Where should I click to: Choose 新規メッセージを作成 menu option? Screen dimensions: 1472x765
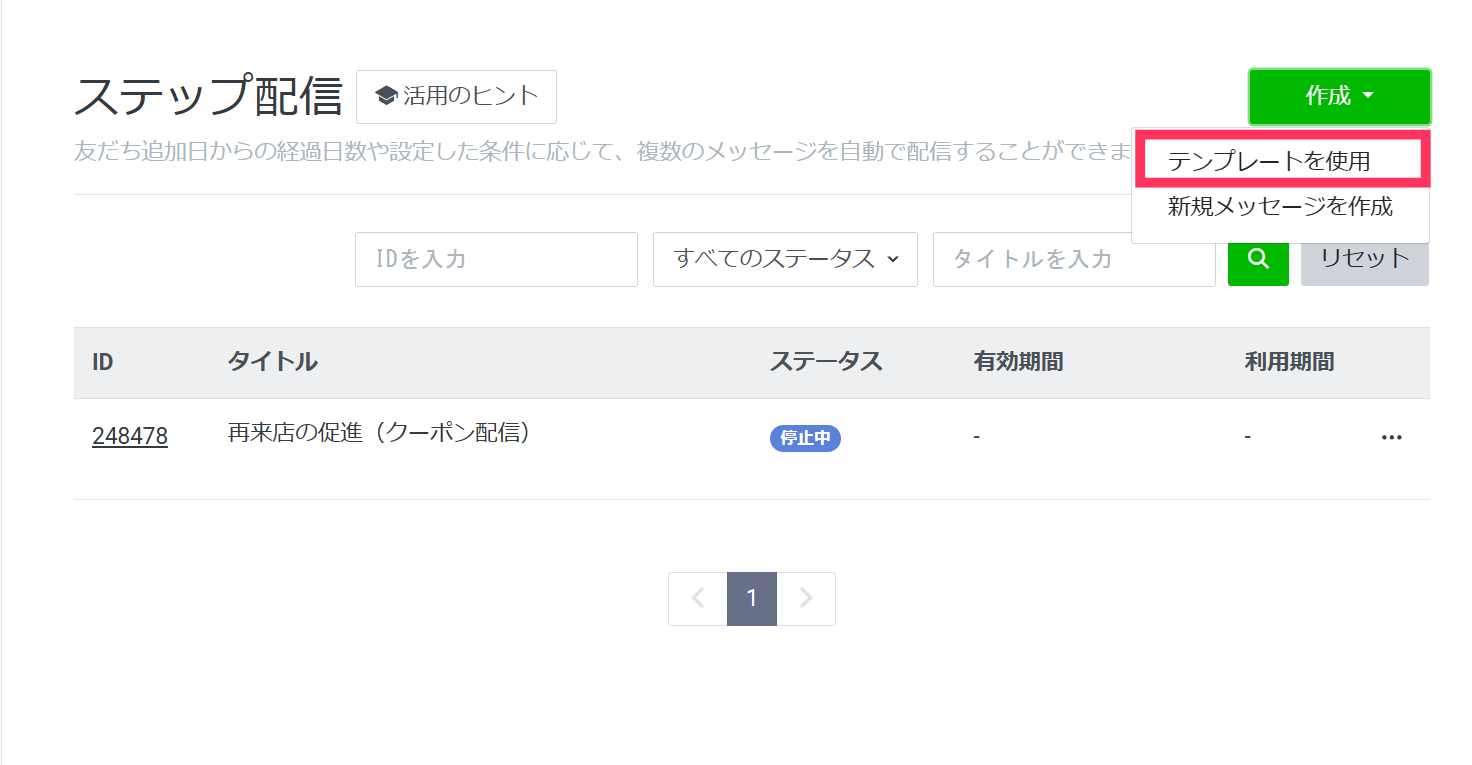pyautogui.click(x=1280, y=207)
